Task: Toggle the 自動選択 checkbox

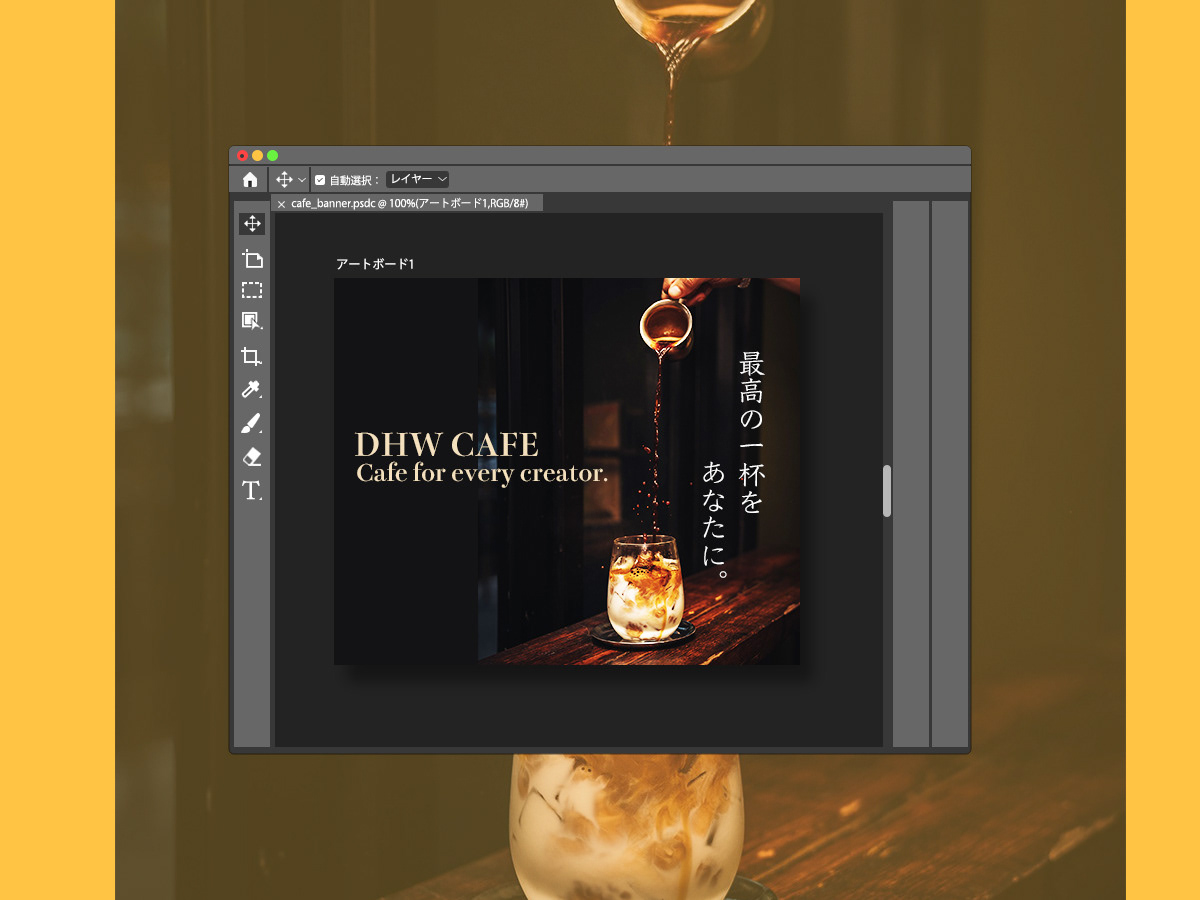Action: (320, 180)
